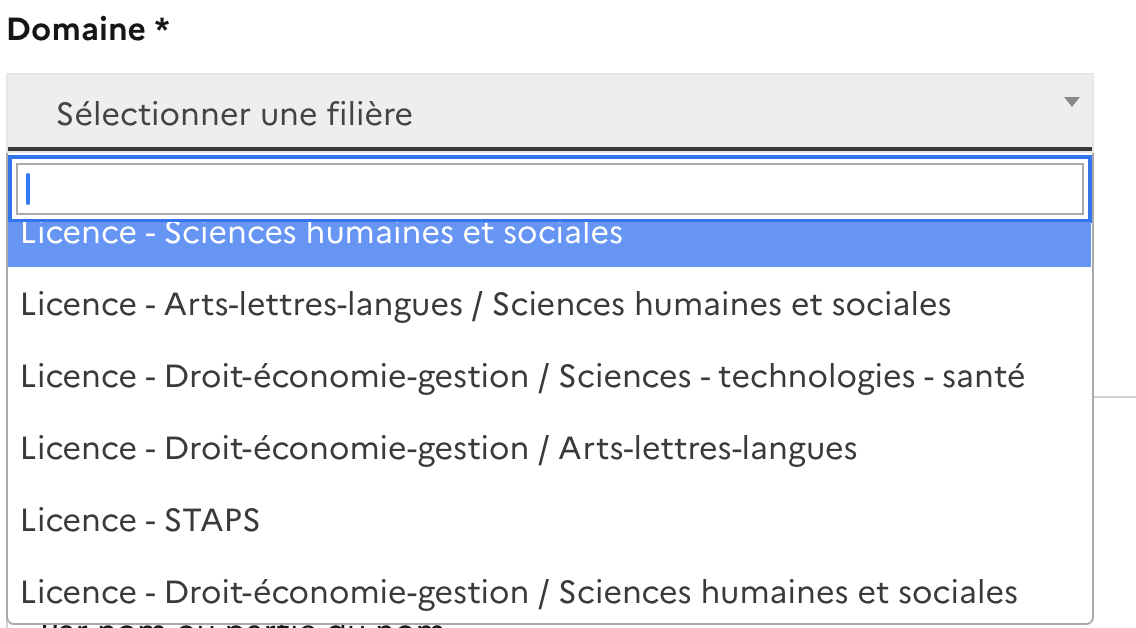Choose the Arts-lettres-langues / Sciences humaines entry

point(486,304)
